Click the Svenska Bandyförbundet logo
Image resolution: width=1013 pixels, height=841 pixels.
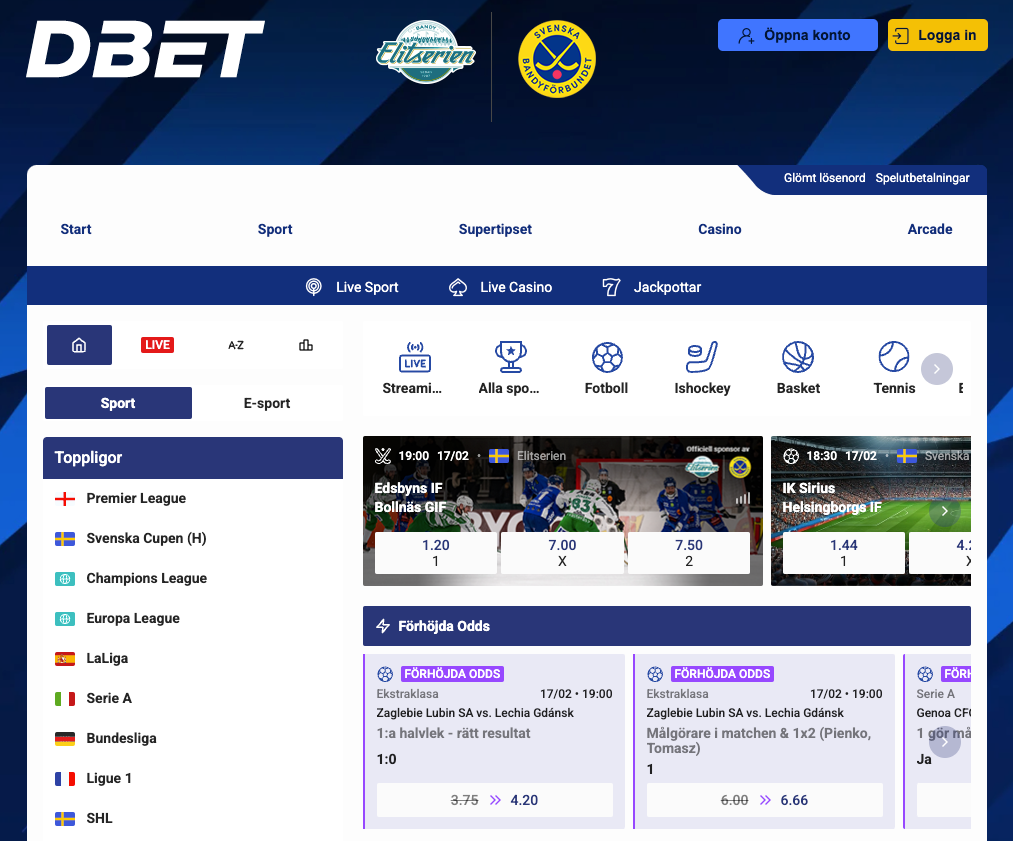(x=557, y=59)
